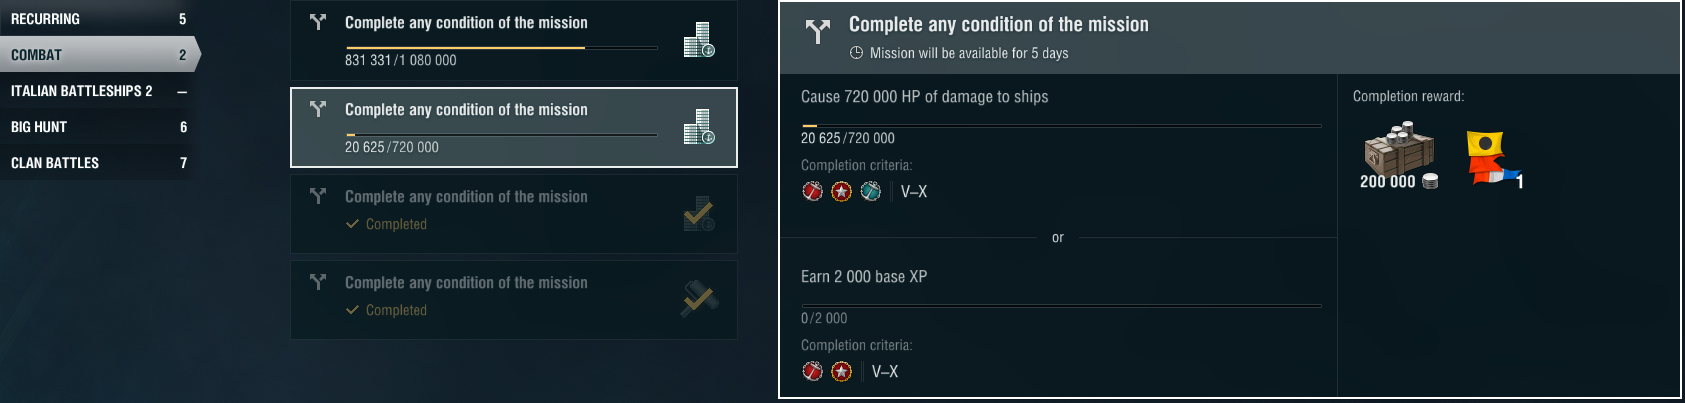
Task: Click the 200 000 credits crate reward
Action: click(1399, 155)
